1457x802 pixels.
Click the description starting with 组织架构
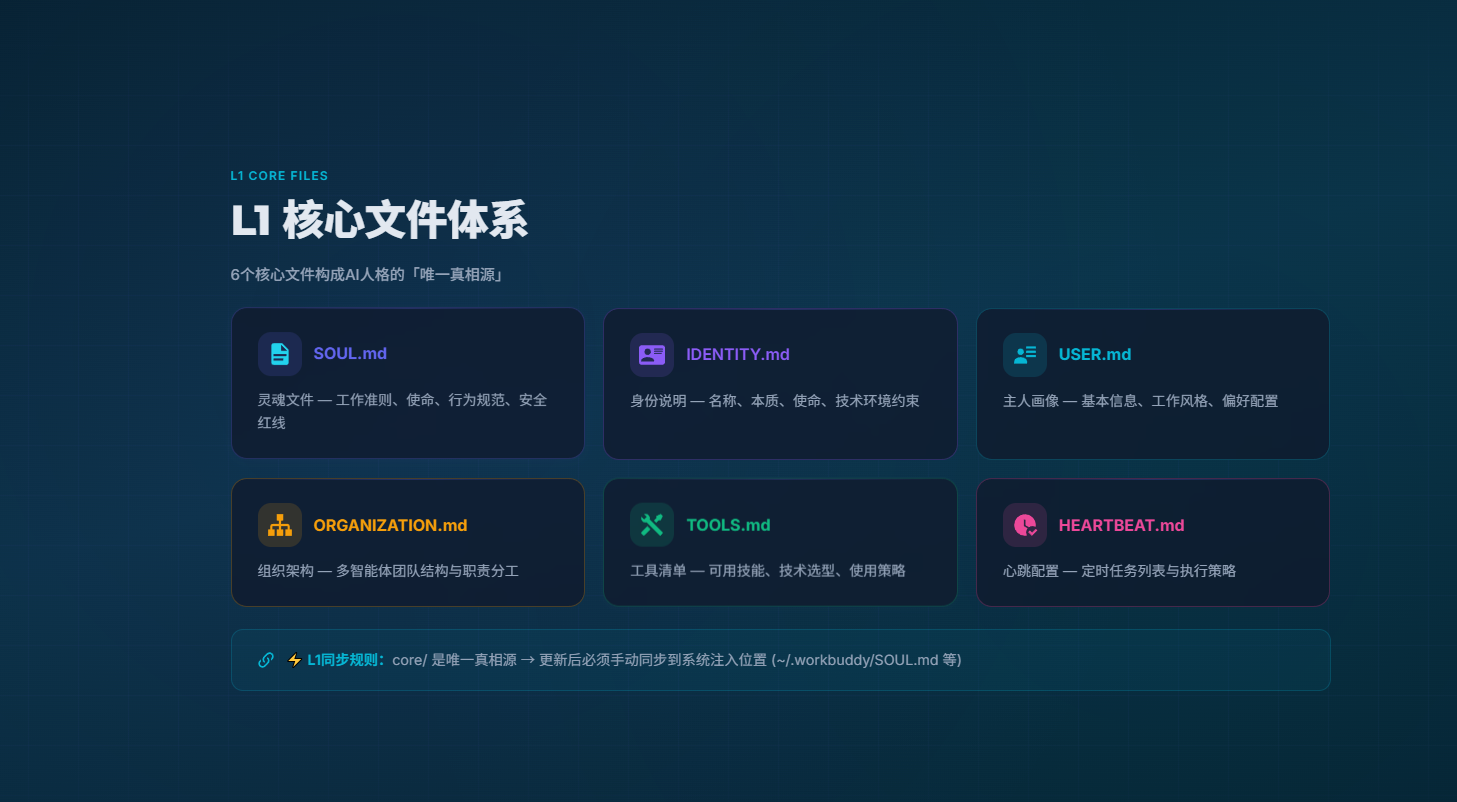(388, 571)
